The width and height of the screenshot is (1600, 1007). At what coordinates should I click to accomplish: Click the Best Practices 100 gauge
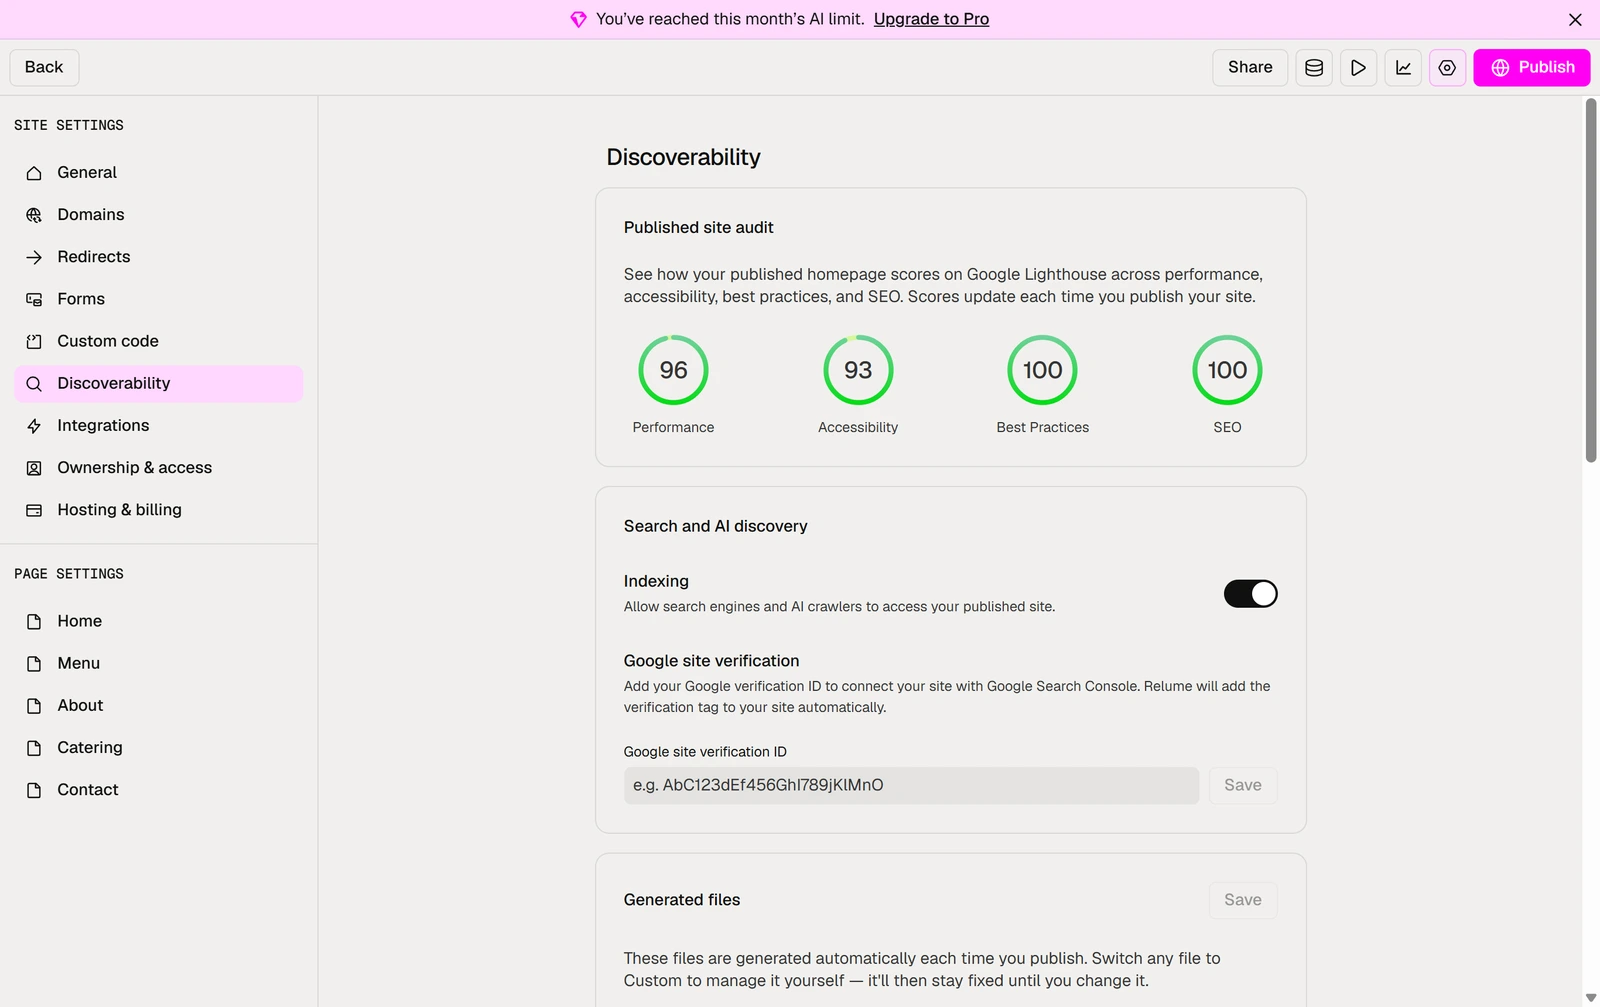tap(1042, 370)
